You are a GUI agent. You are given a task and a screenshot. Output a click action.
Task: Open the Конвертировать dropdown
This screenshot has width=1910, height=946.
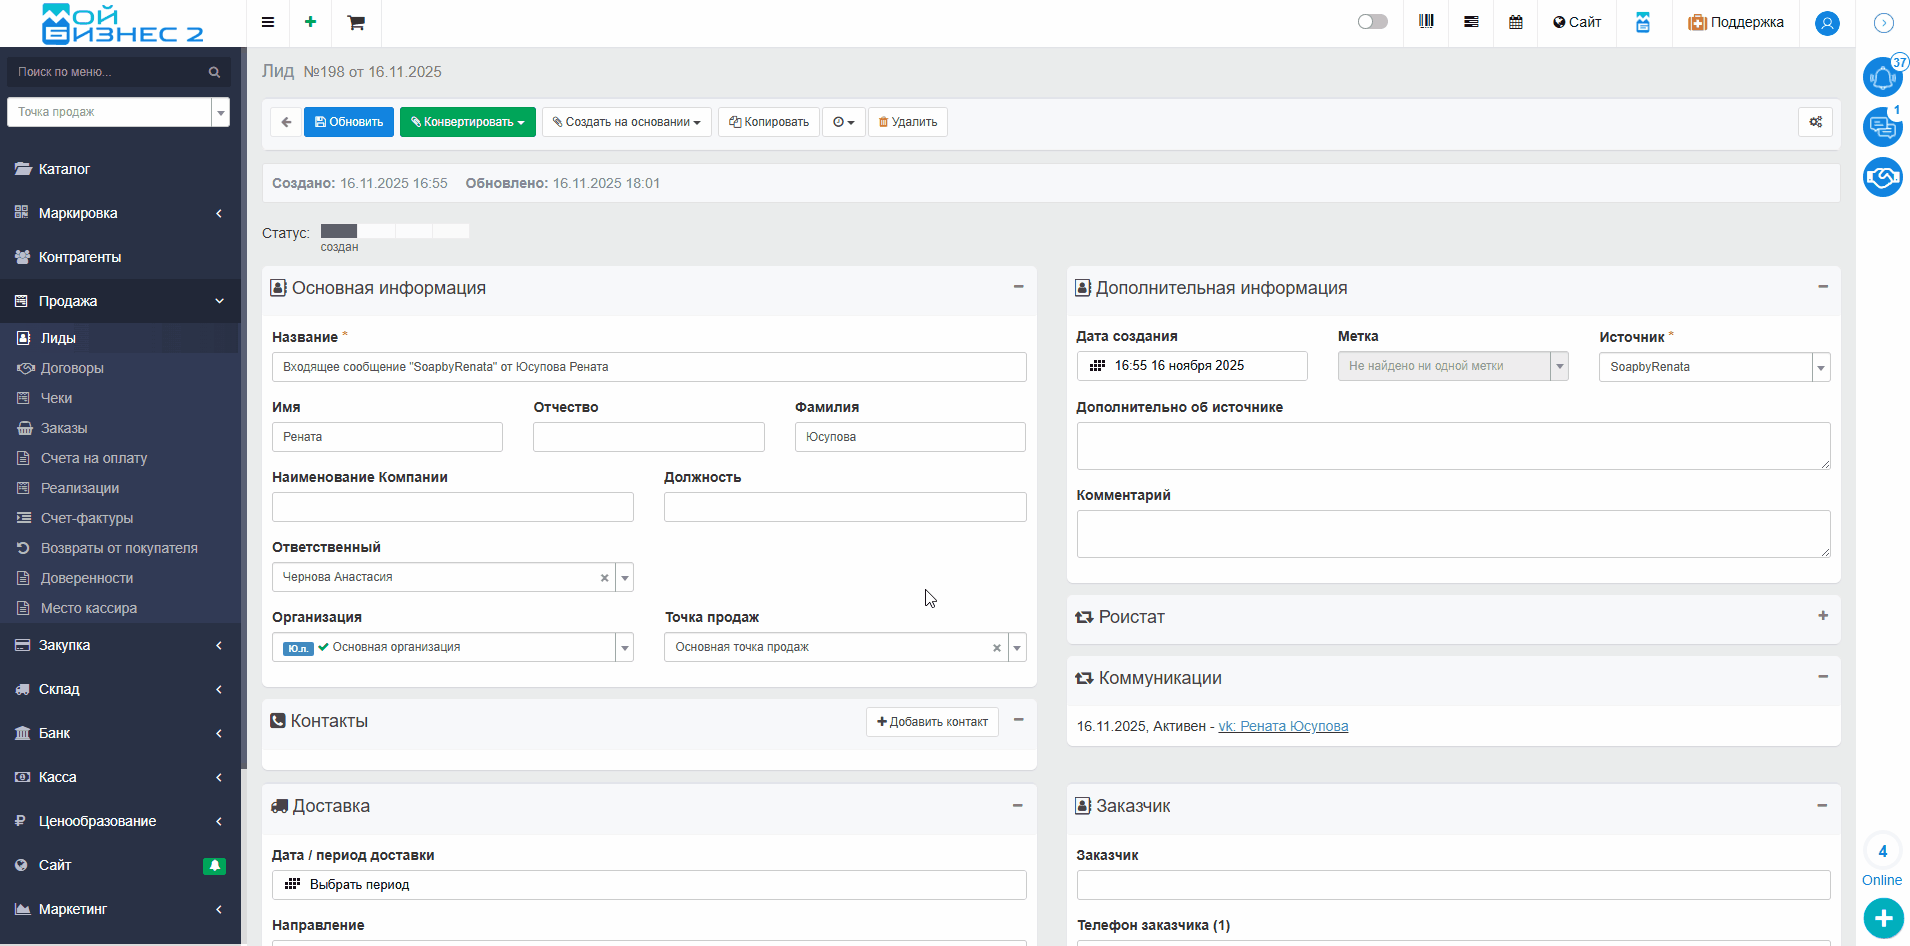468,122
